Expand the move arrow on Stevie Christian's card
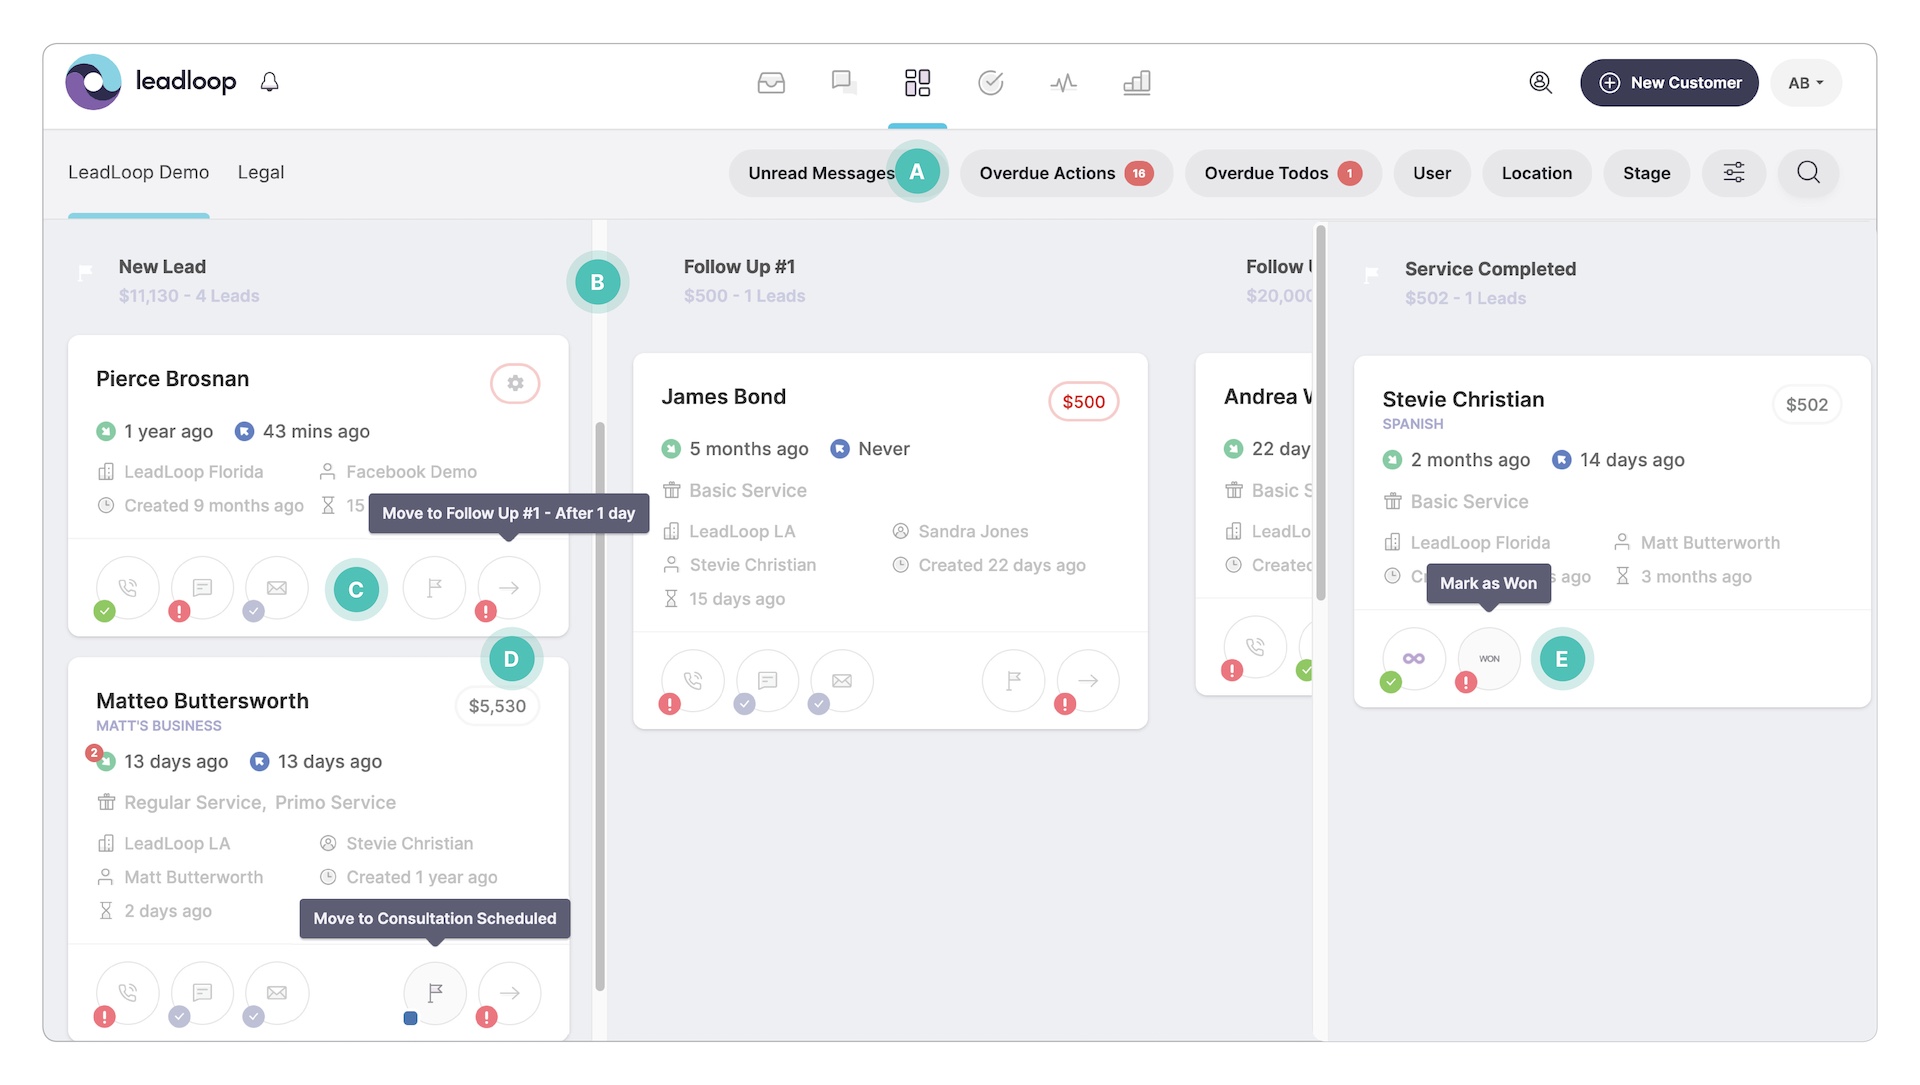This screenshot has height=1085, width=1920. click(1562, 659)
